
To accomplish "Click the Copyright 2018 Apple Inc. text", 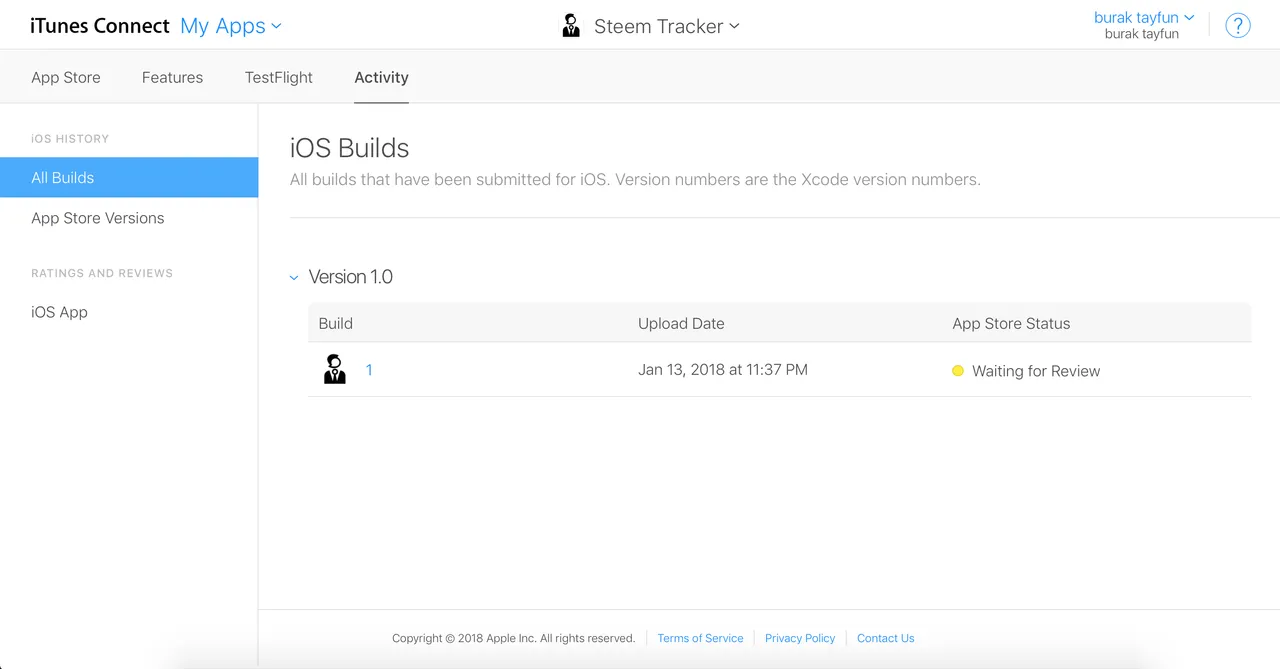I will pos(514,638).
